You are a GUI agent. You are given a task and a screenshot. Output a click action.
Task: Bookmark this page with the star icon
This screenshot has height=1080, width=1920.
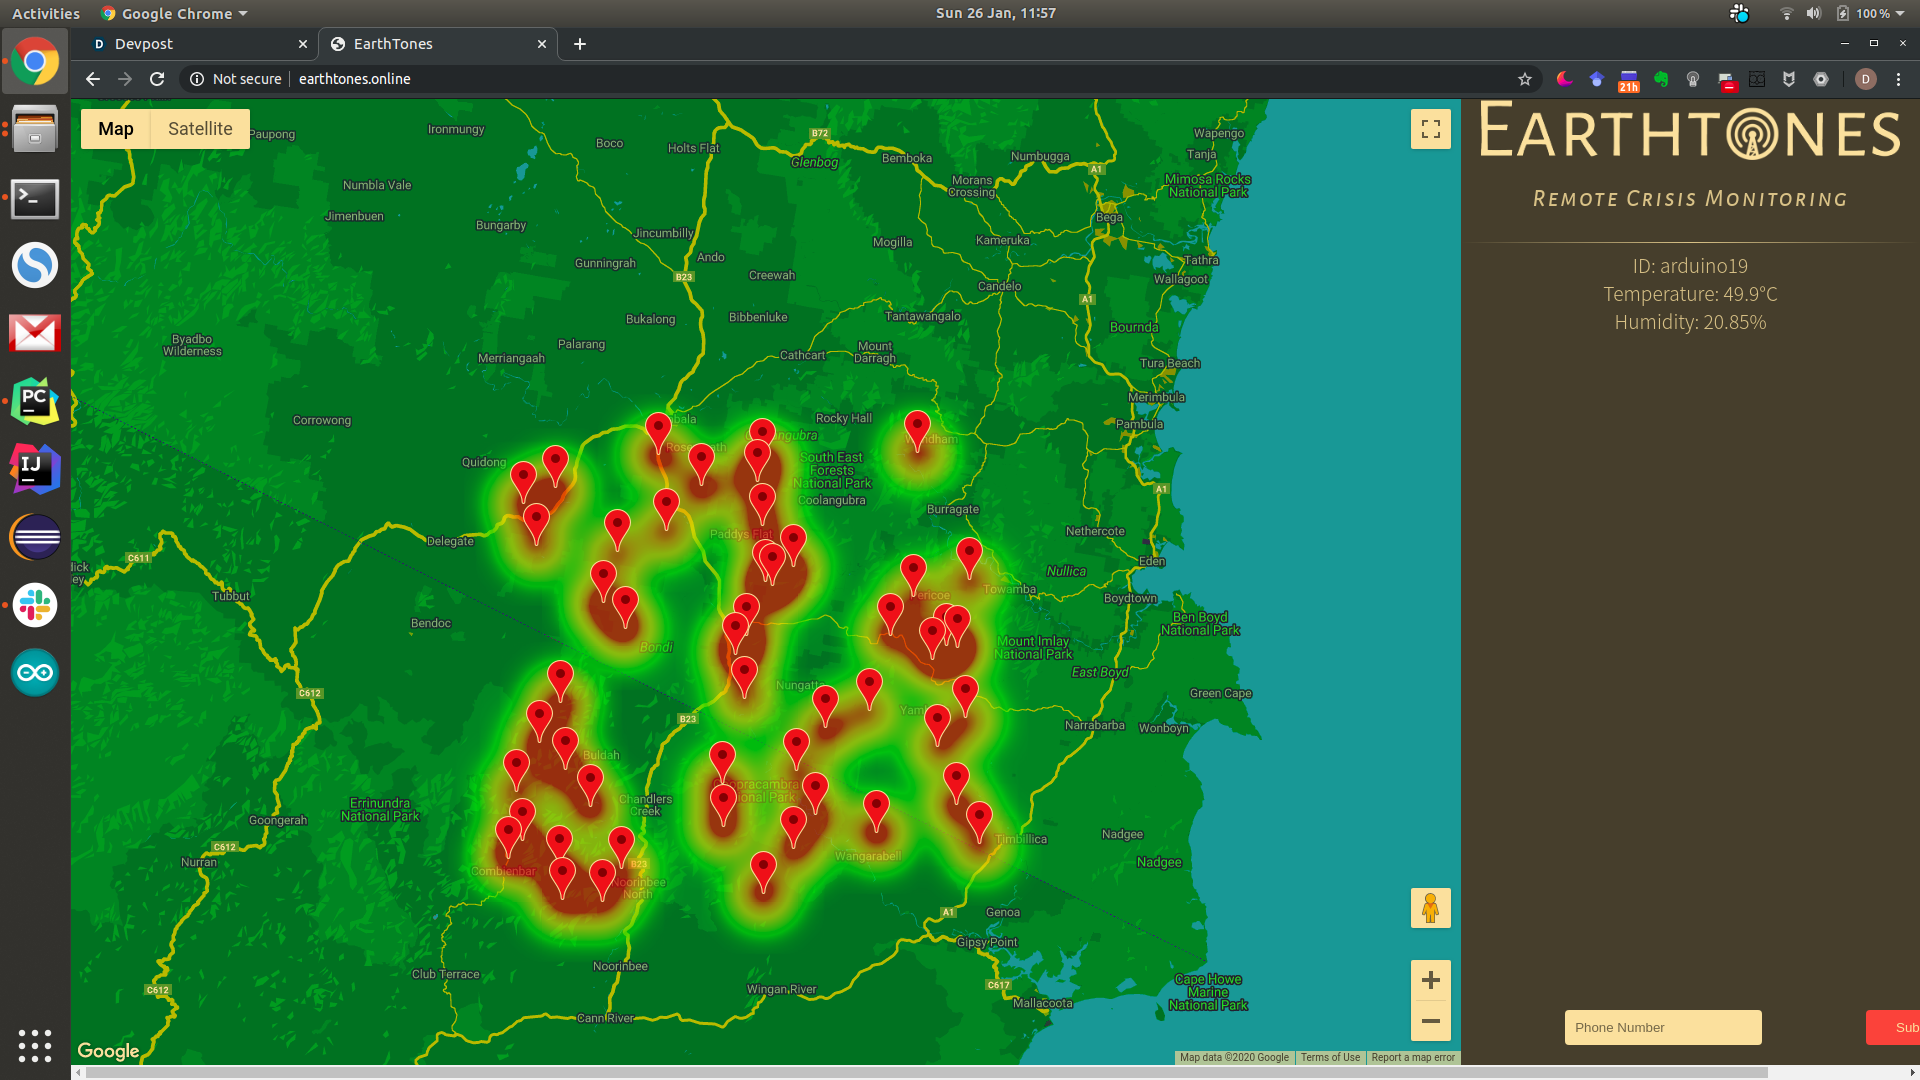point(1524,79)
